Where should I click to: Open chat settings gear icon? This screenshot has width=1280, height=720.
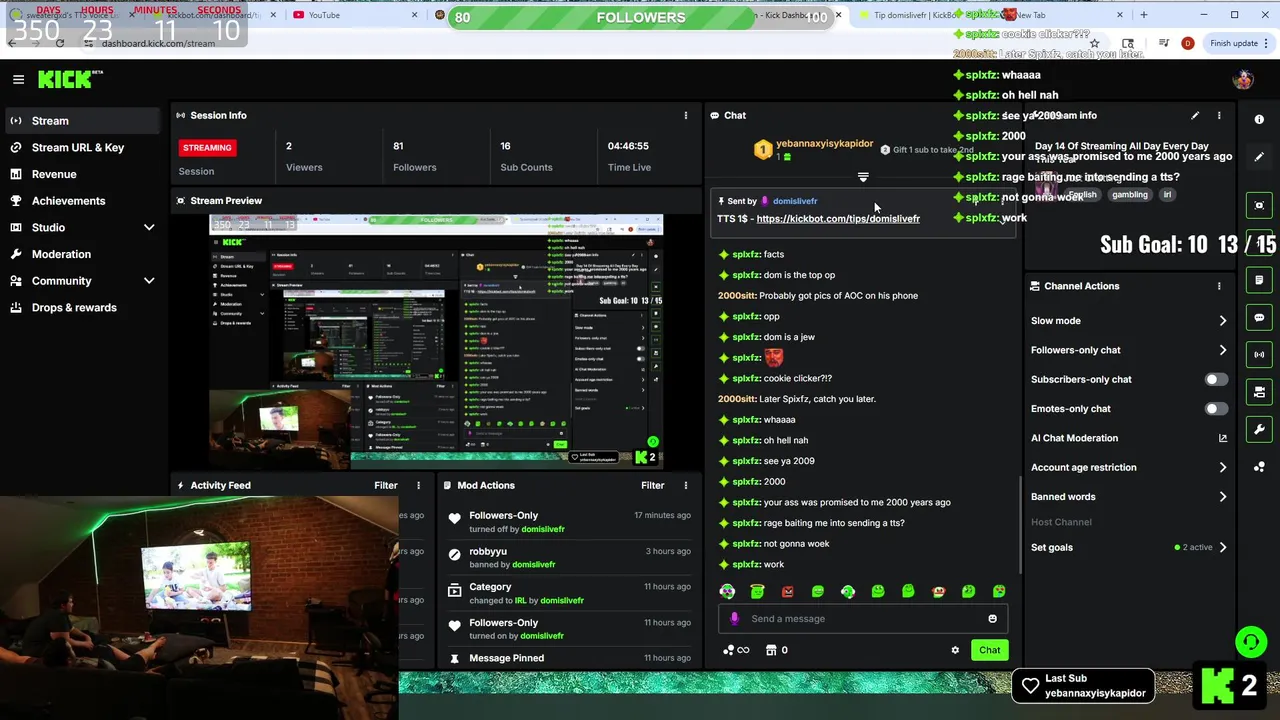955,650
